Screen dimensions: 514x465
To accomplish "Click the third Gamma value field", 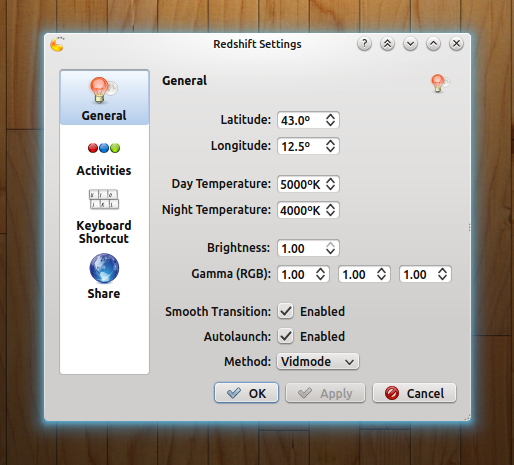I will 425,274.
